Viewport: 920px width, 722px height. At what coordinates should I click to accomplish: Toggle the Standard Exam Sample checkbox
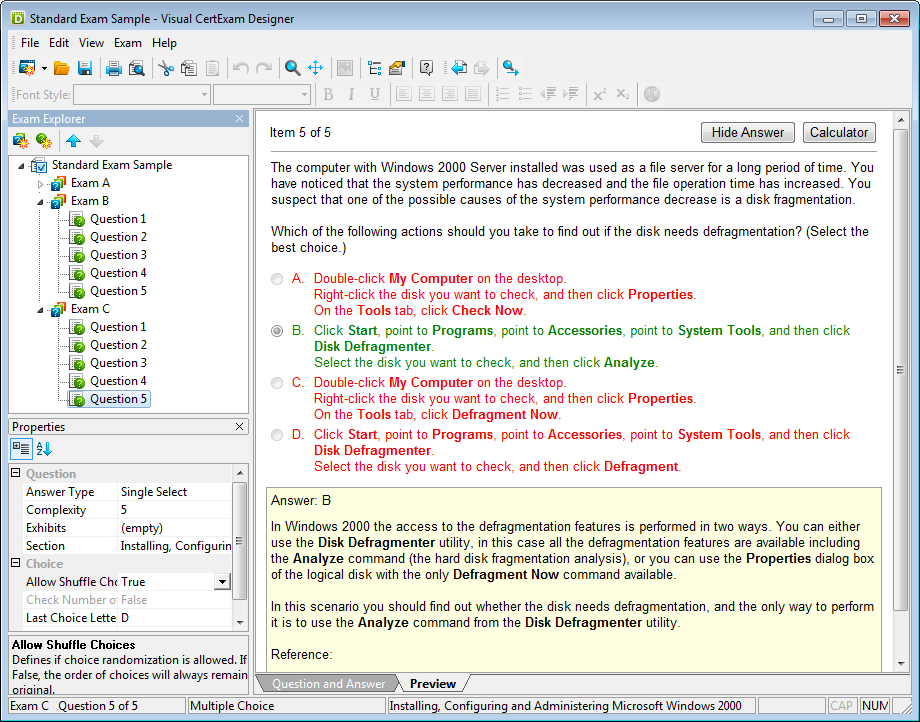(40, 166)
